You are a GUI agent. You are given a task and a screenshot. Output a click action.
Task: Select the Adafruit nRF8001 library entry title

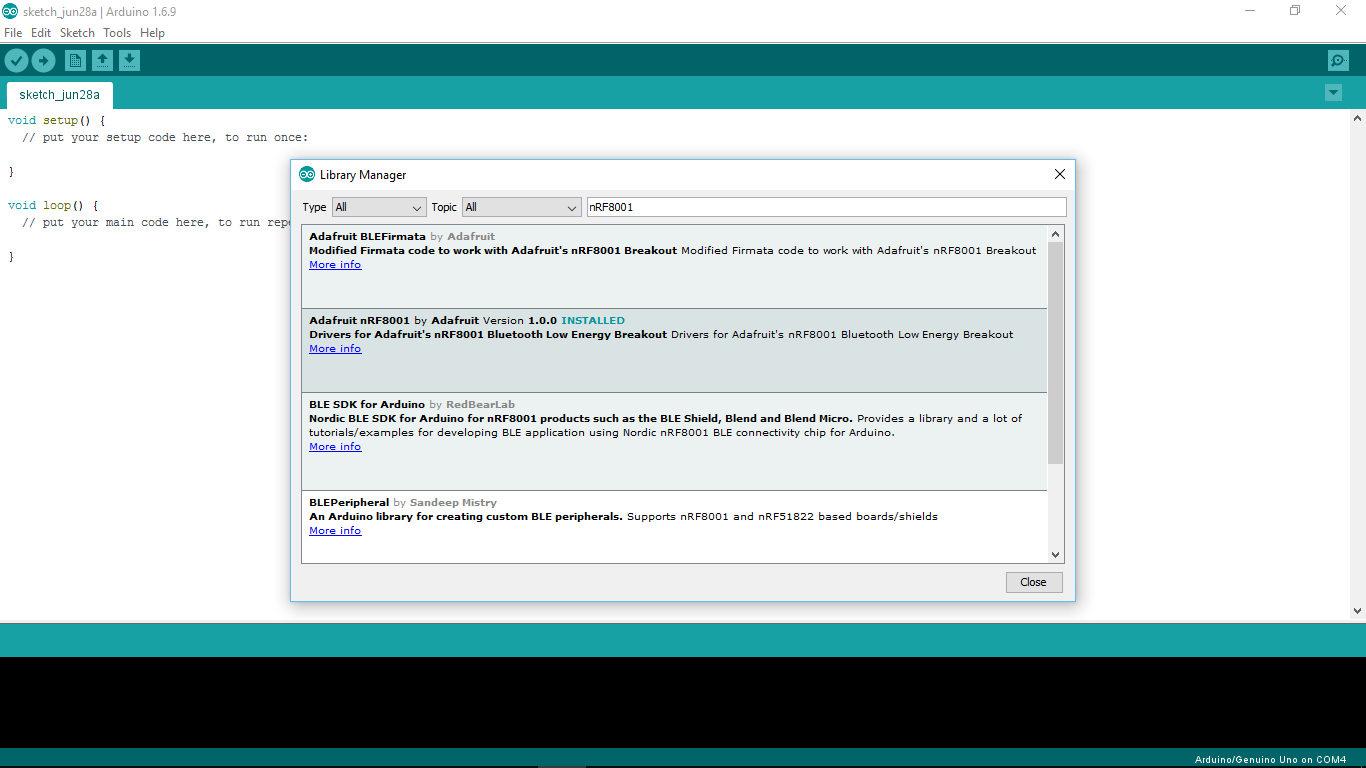click(x=359, y=321)
